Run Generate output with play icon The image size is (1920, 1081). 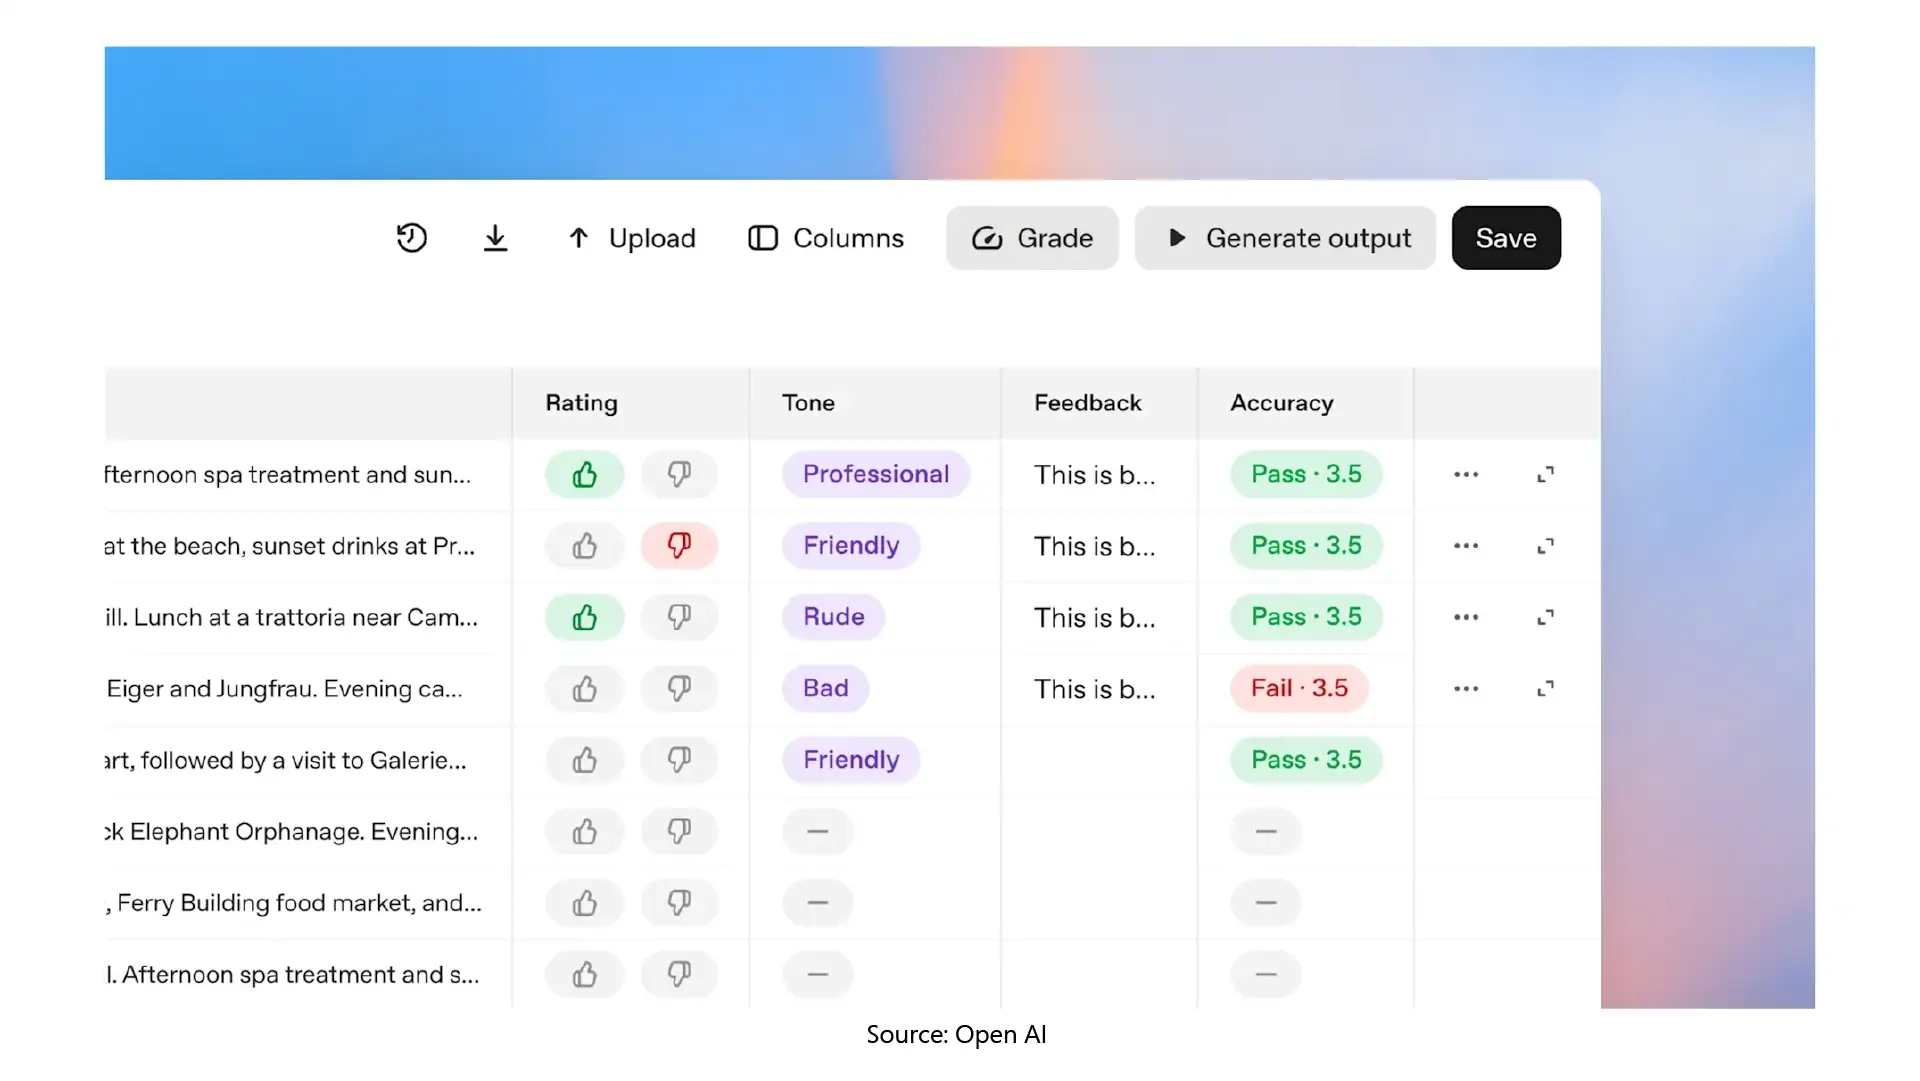(x=1285, y=238)
